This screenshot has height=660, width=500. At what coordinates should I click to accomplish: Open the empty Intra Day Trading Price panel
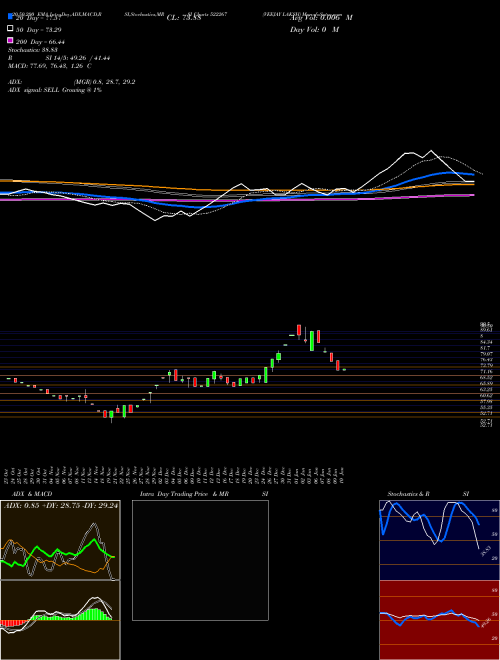coord(200,560)
